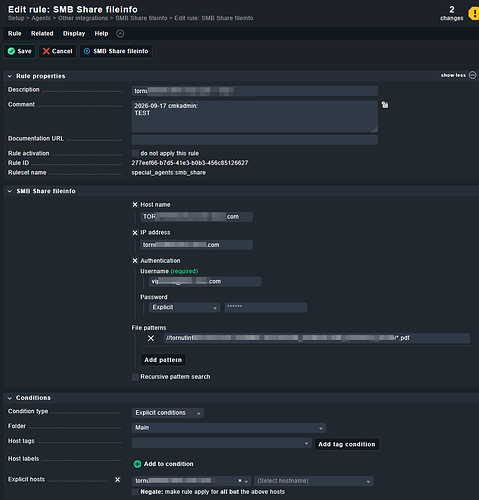This screenshot has height=500, width=479.
Task: Select the Rule ID value text
Action: coord(190,163)
